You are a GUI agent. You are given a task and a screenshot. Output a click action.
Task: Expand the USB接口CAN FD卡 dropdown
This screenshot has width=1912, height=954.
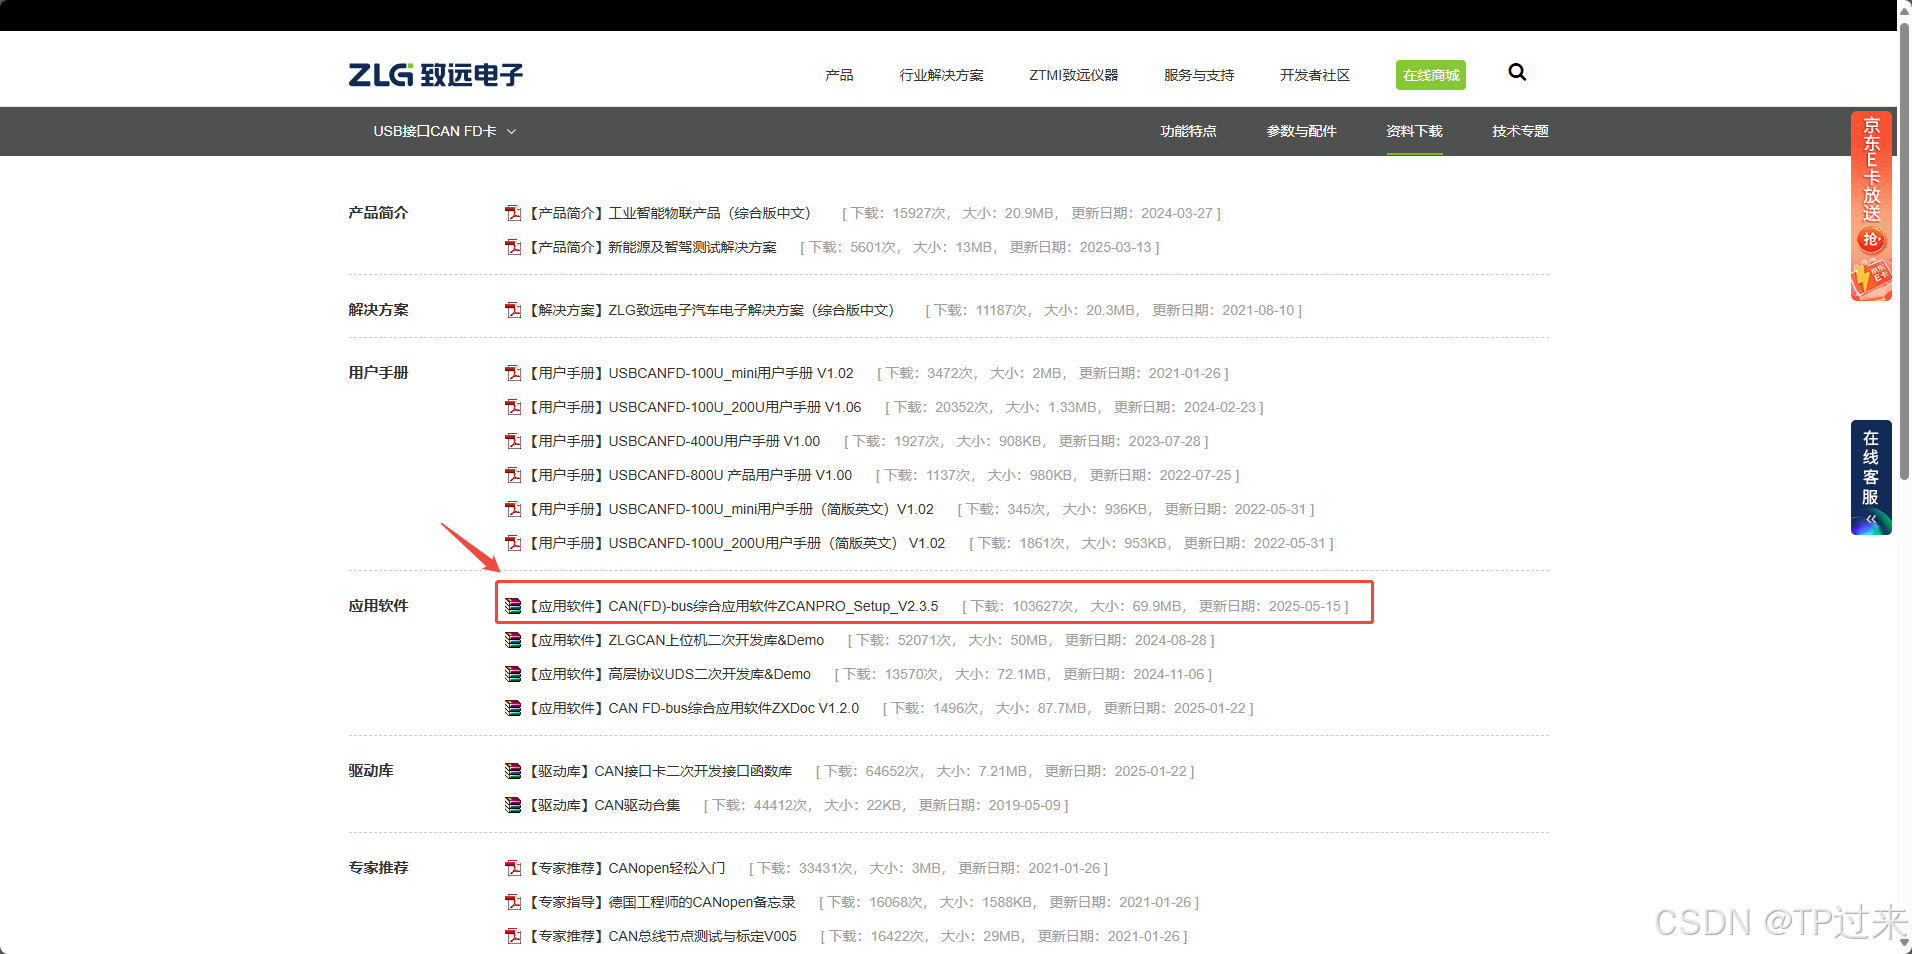point(444,131)
